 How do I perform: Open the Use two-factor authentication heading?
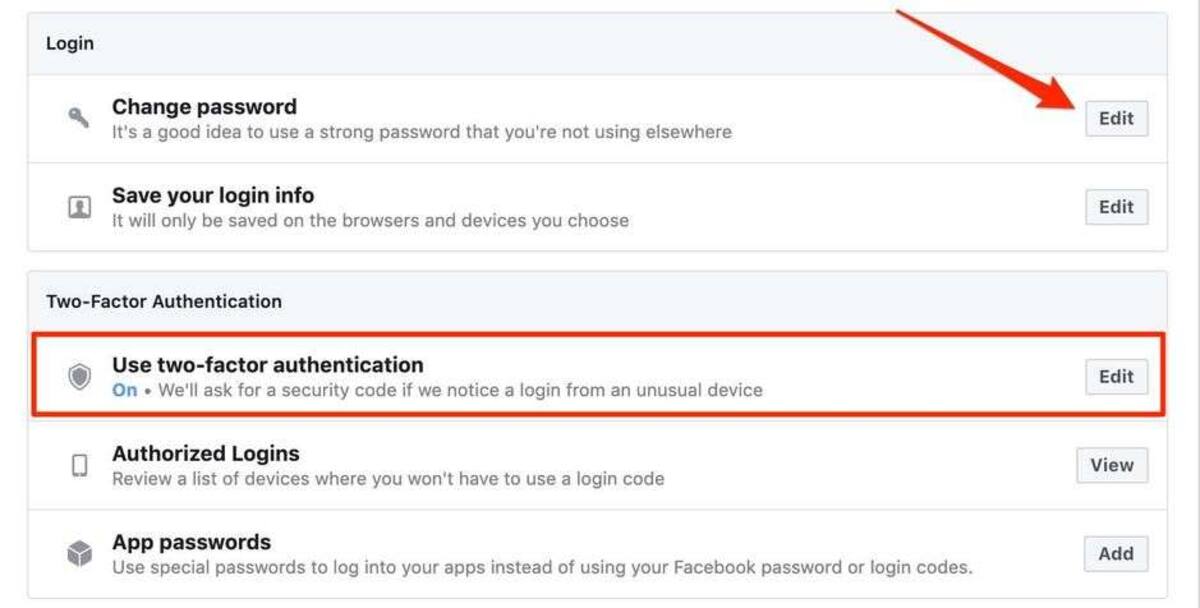click(x=268, y=365)
